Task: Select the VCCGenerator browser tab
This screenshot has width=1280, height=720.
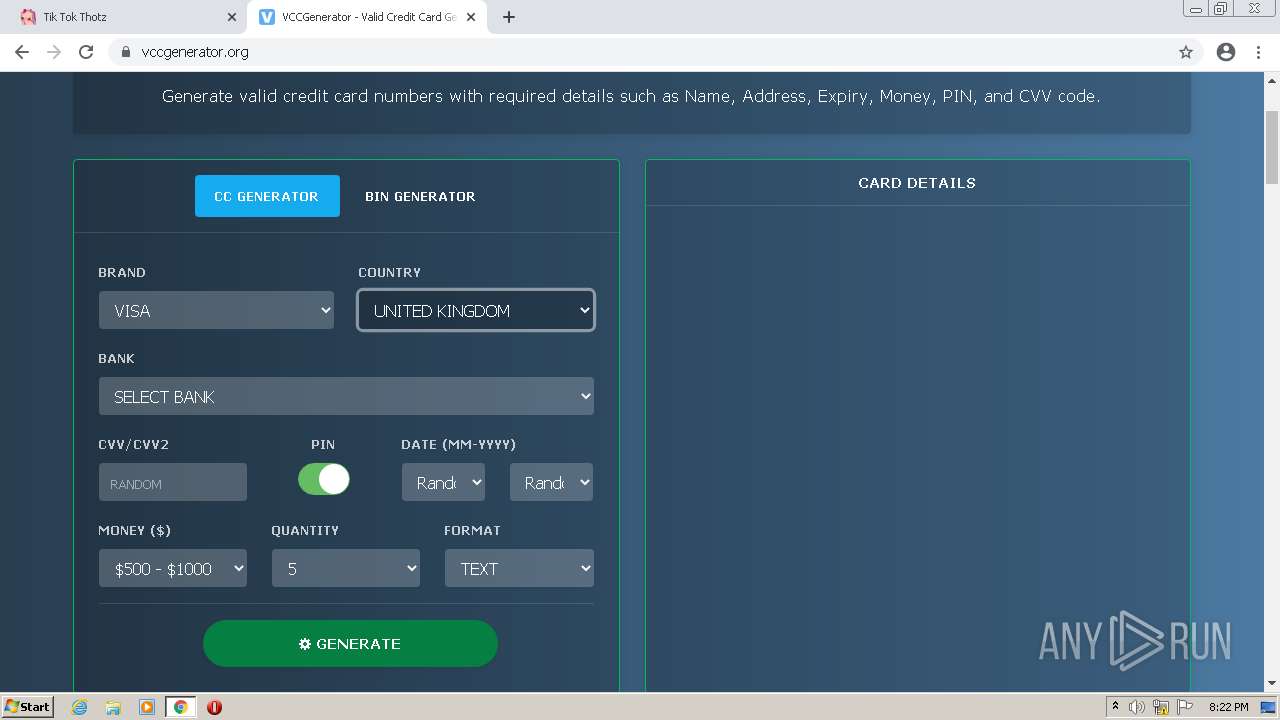Action: (x=366, y=17)
